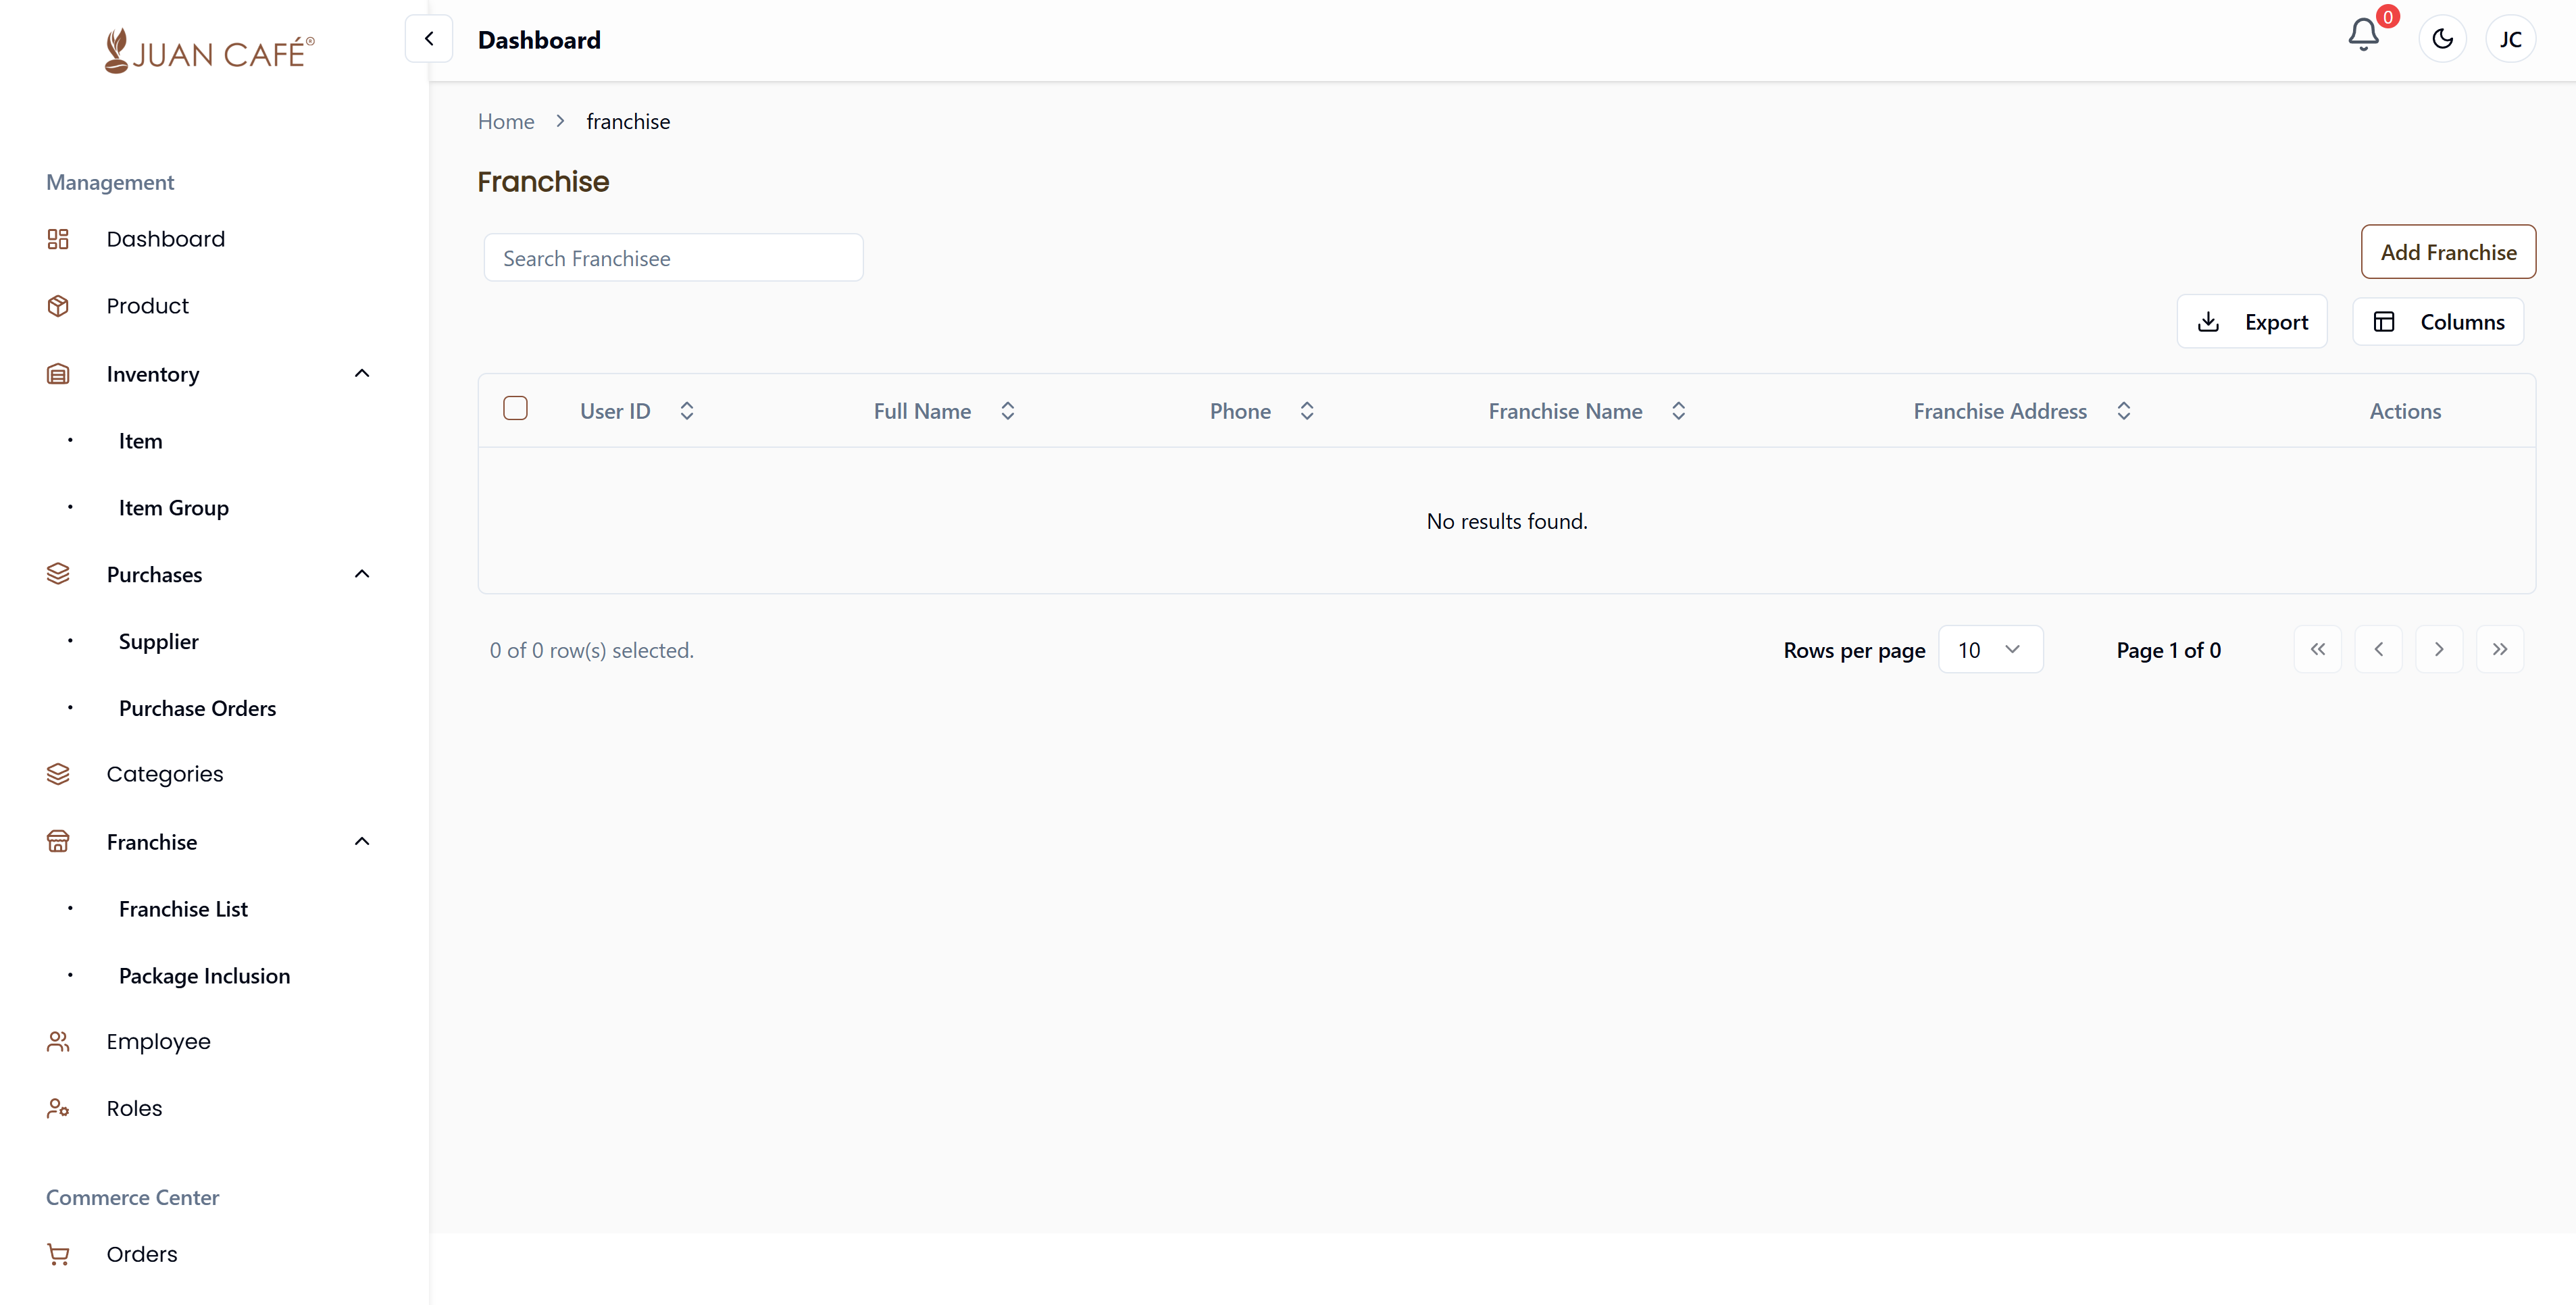Click the Employee people icon in sidebar
Image resolution: width=2576 pixels, height=1305 pixels.
click(58, 1042)
